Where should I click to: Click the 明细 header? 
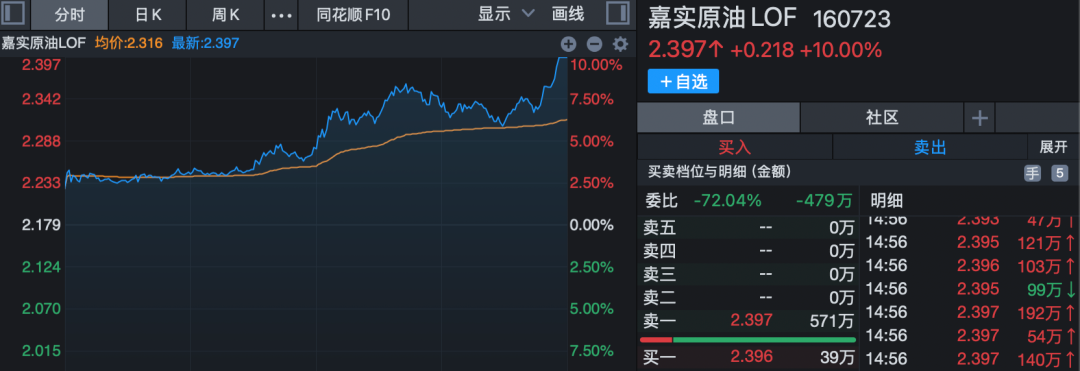click(886, 201)
